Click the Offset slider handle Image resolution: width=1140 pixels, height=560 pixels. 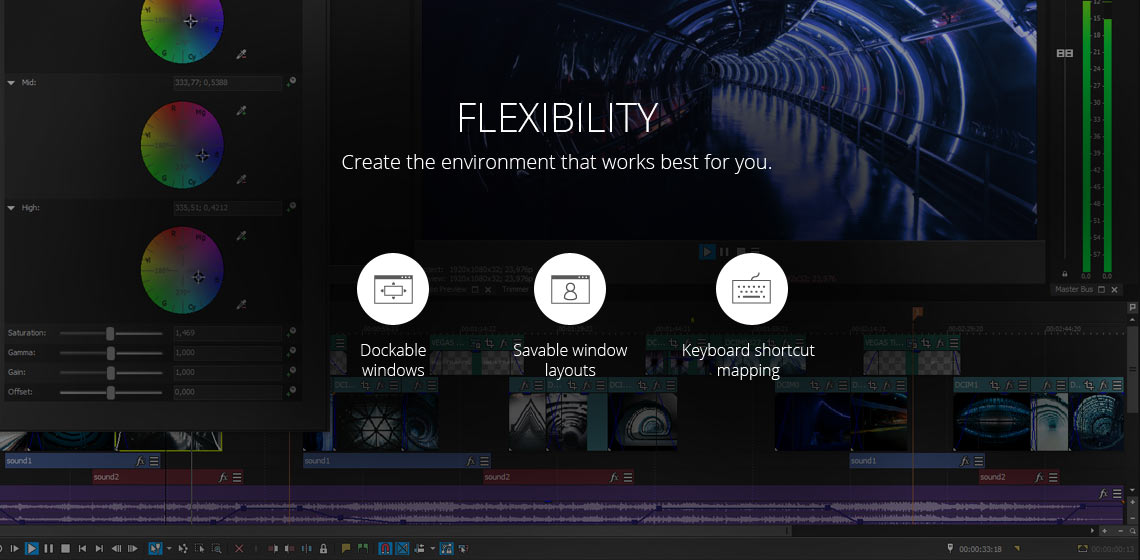pos(111,392)
